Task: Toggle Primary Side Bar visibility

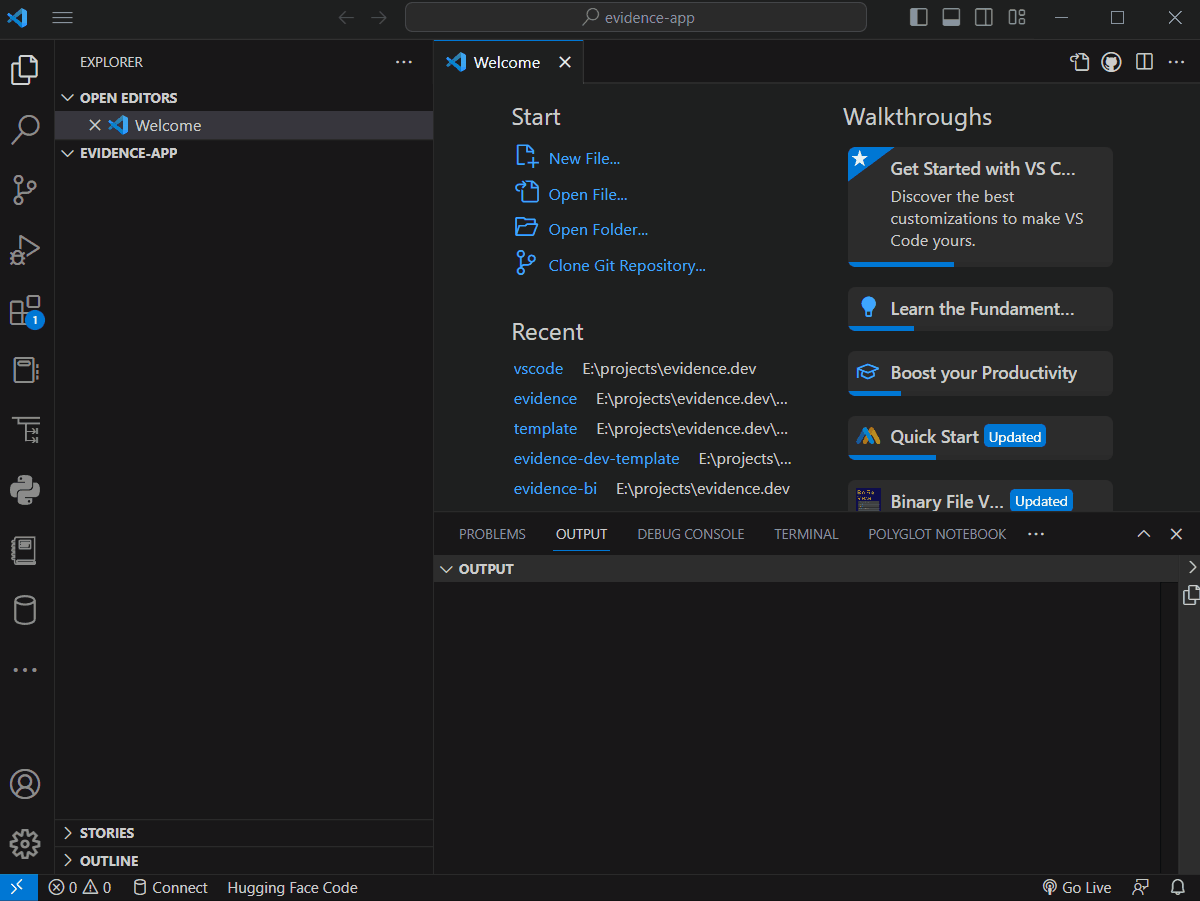Action: (918, 17)
